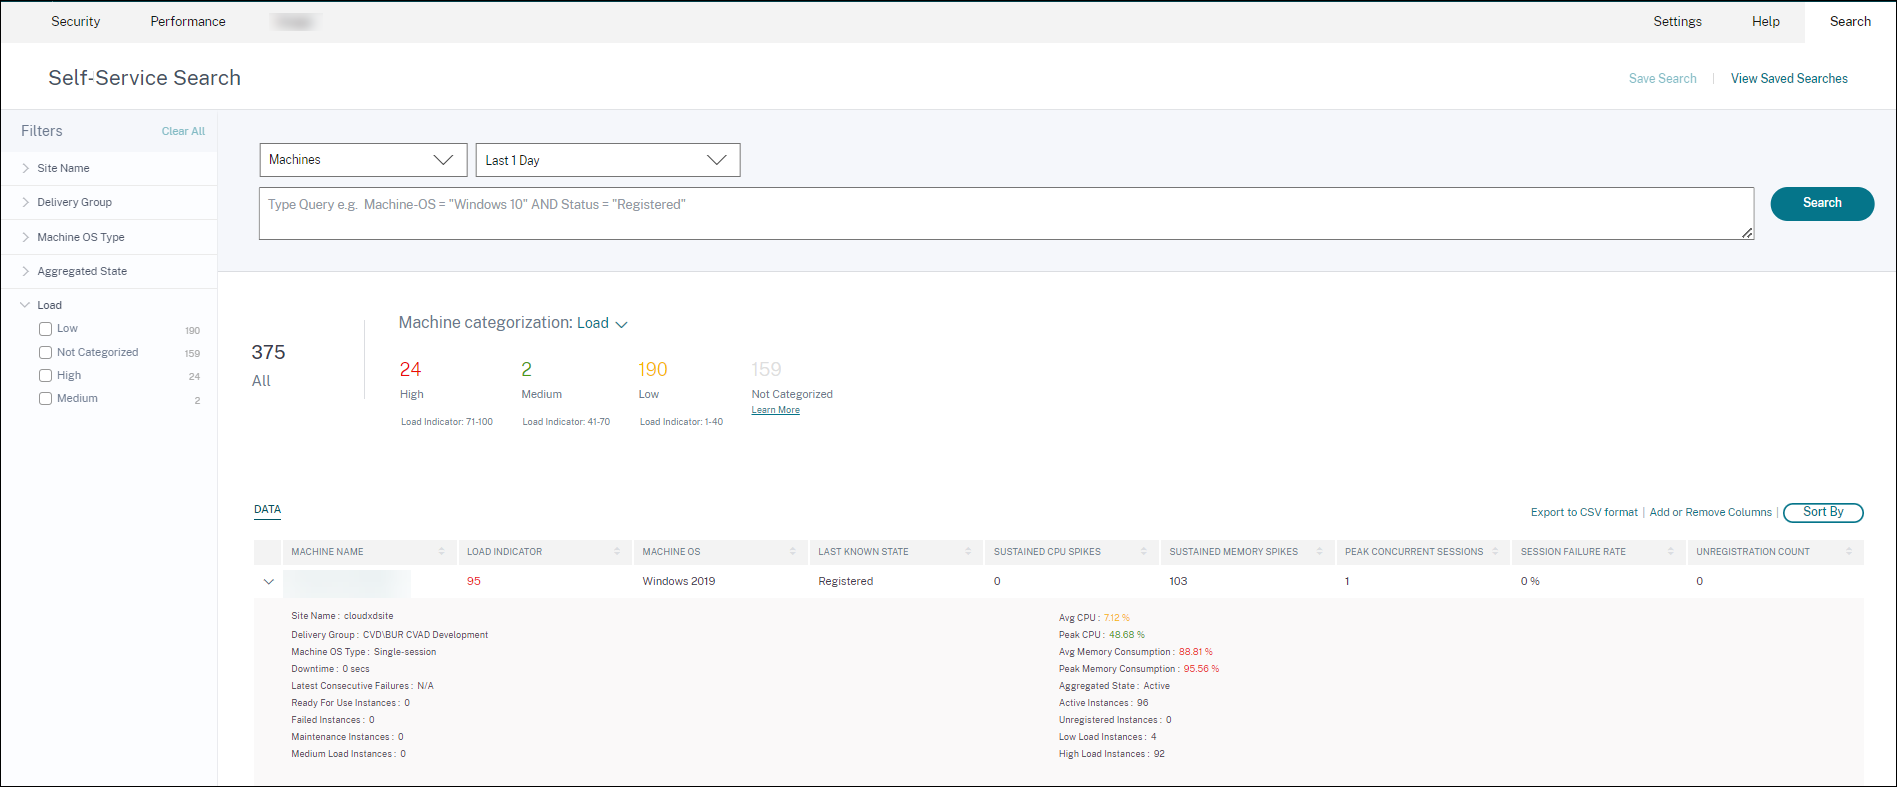Open the Machines data source dropdown
1897x787 pixels.
(362, 160)
